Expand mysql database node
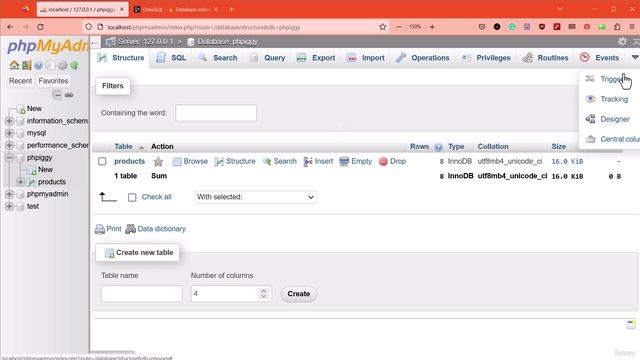Image resolution: width=640 pixels, height=360 pixels. click(9, 133)
